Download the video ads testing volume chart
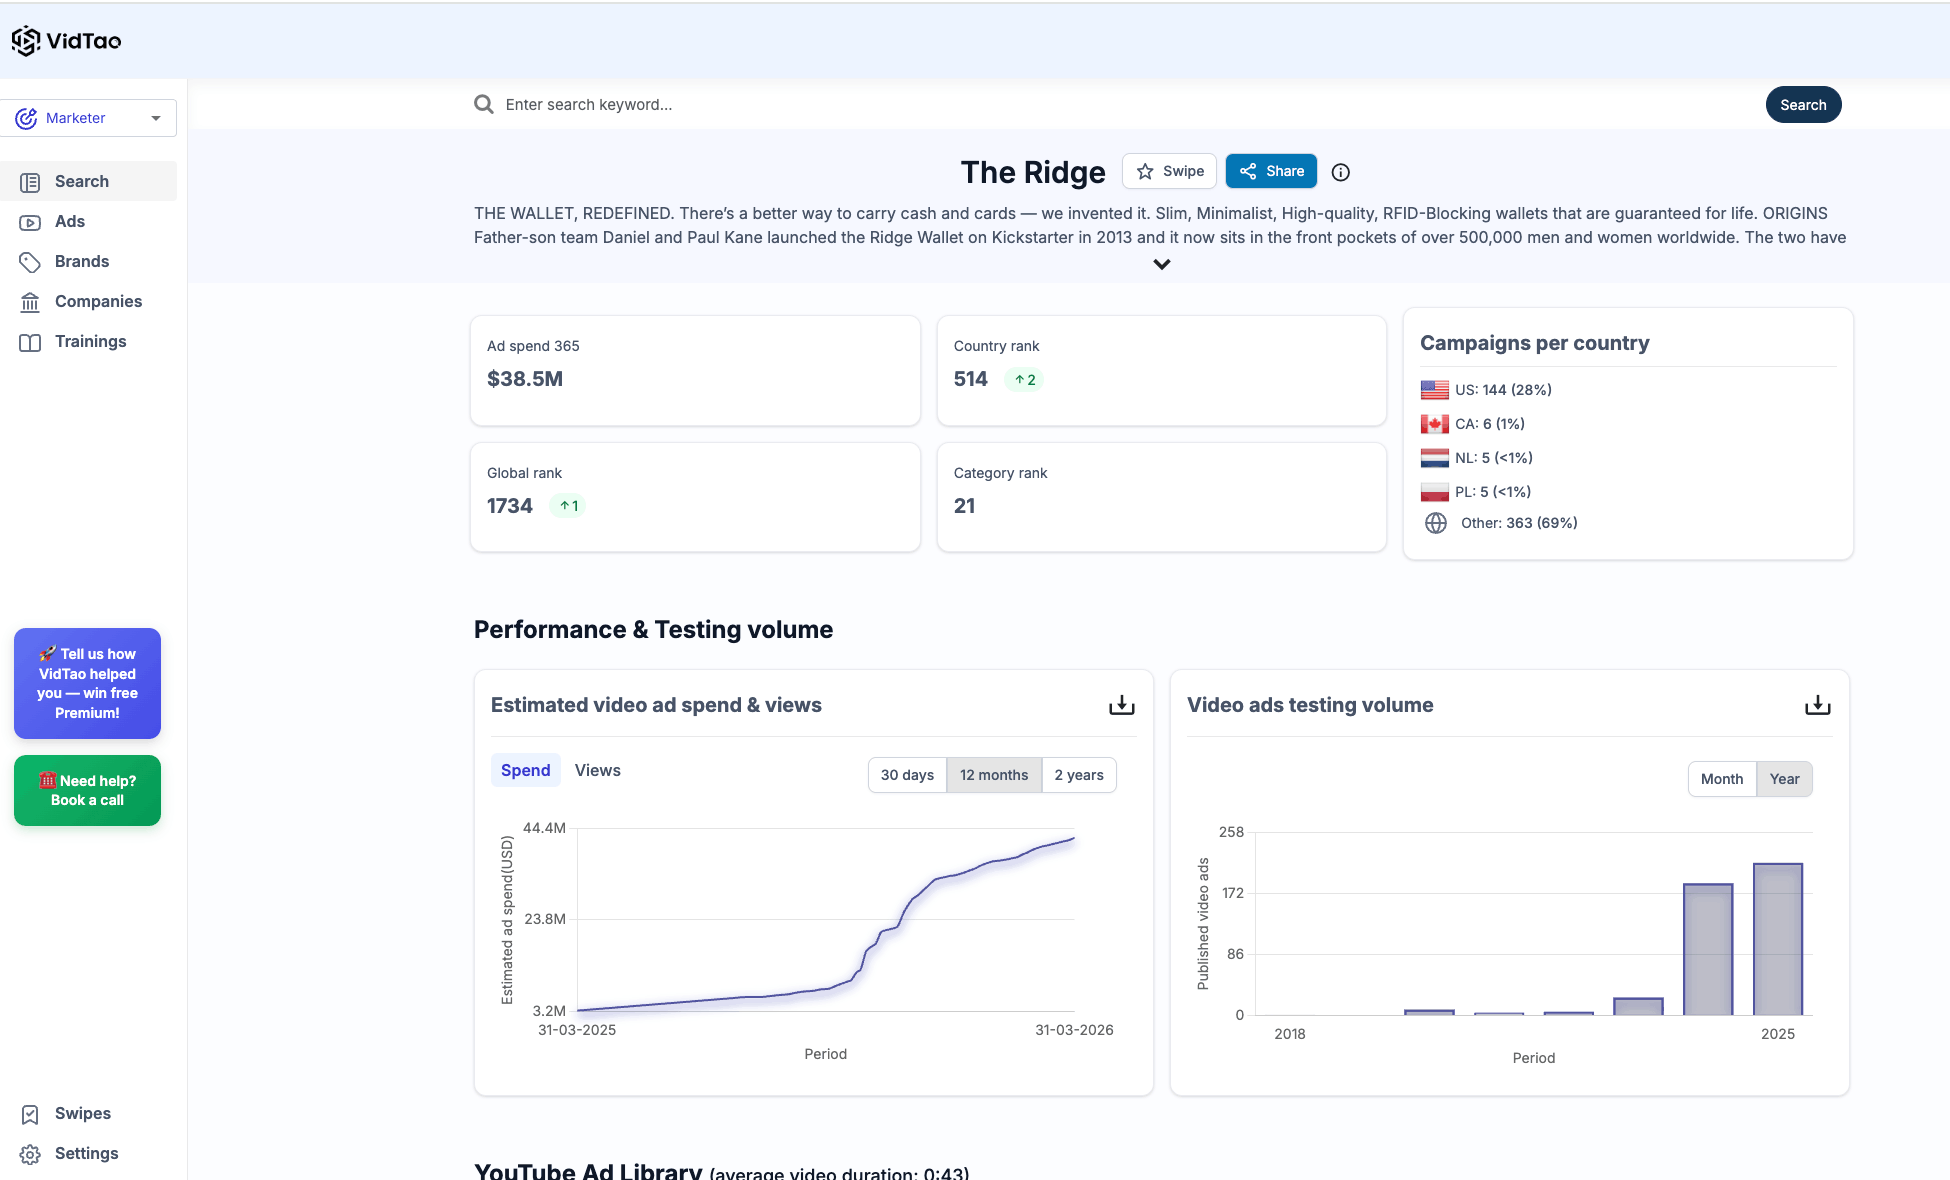Screen dimensions: 1950x1180 1817,705
